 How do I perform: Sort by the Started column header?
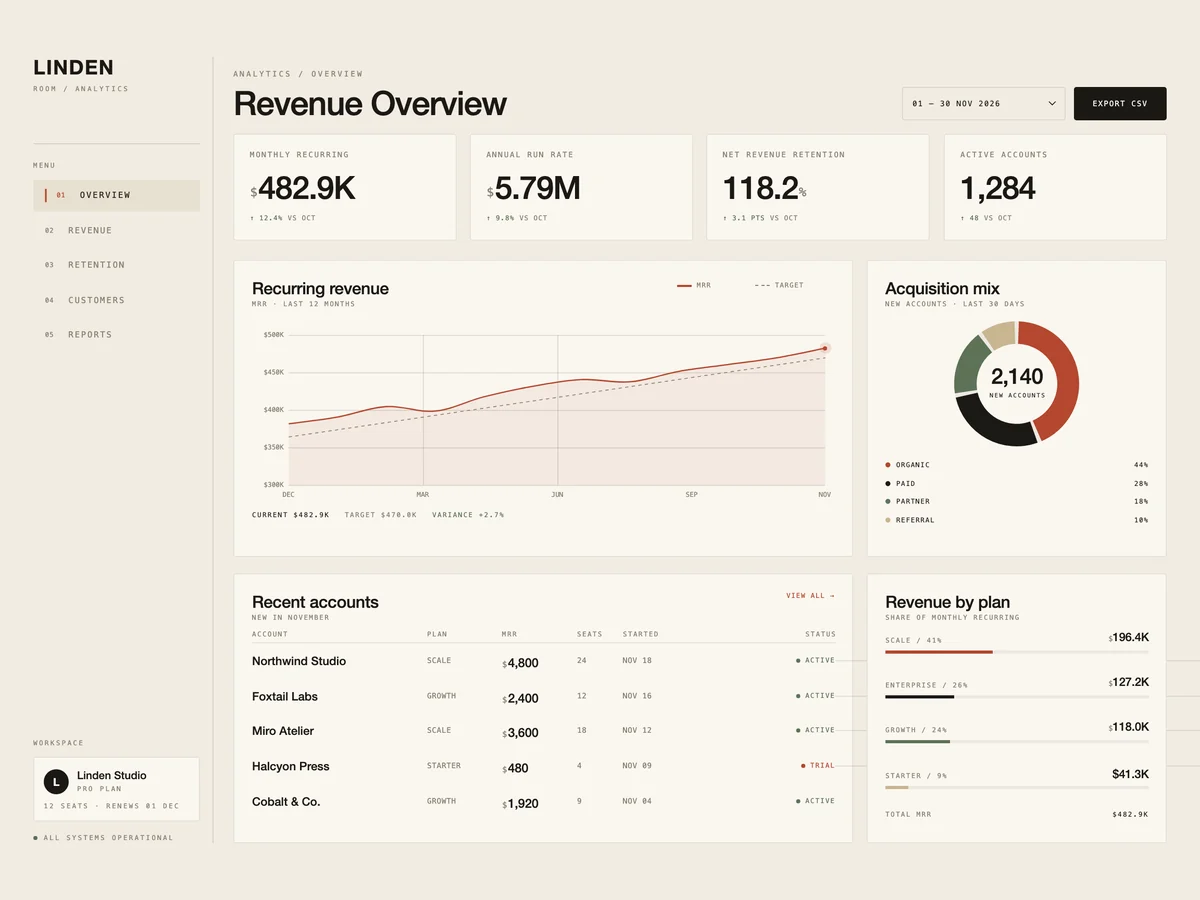coord(640,634)
